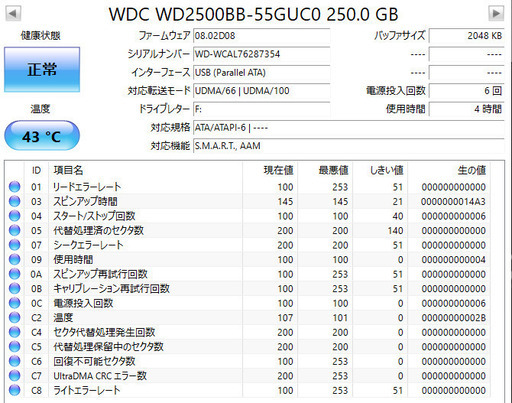Click the 生の値 column header
This screenshot has height=403, width=512.
tap(471, 170)
